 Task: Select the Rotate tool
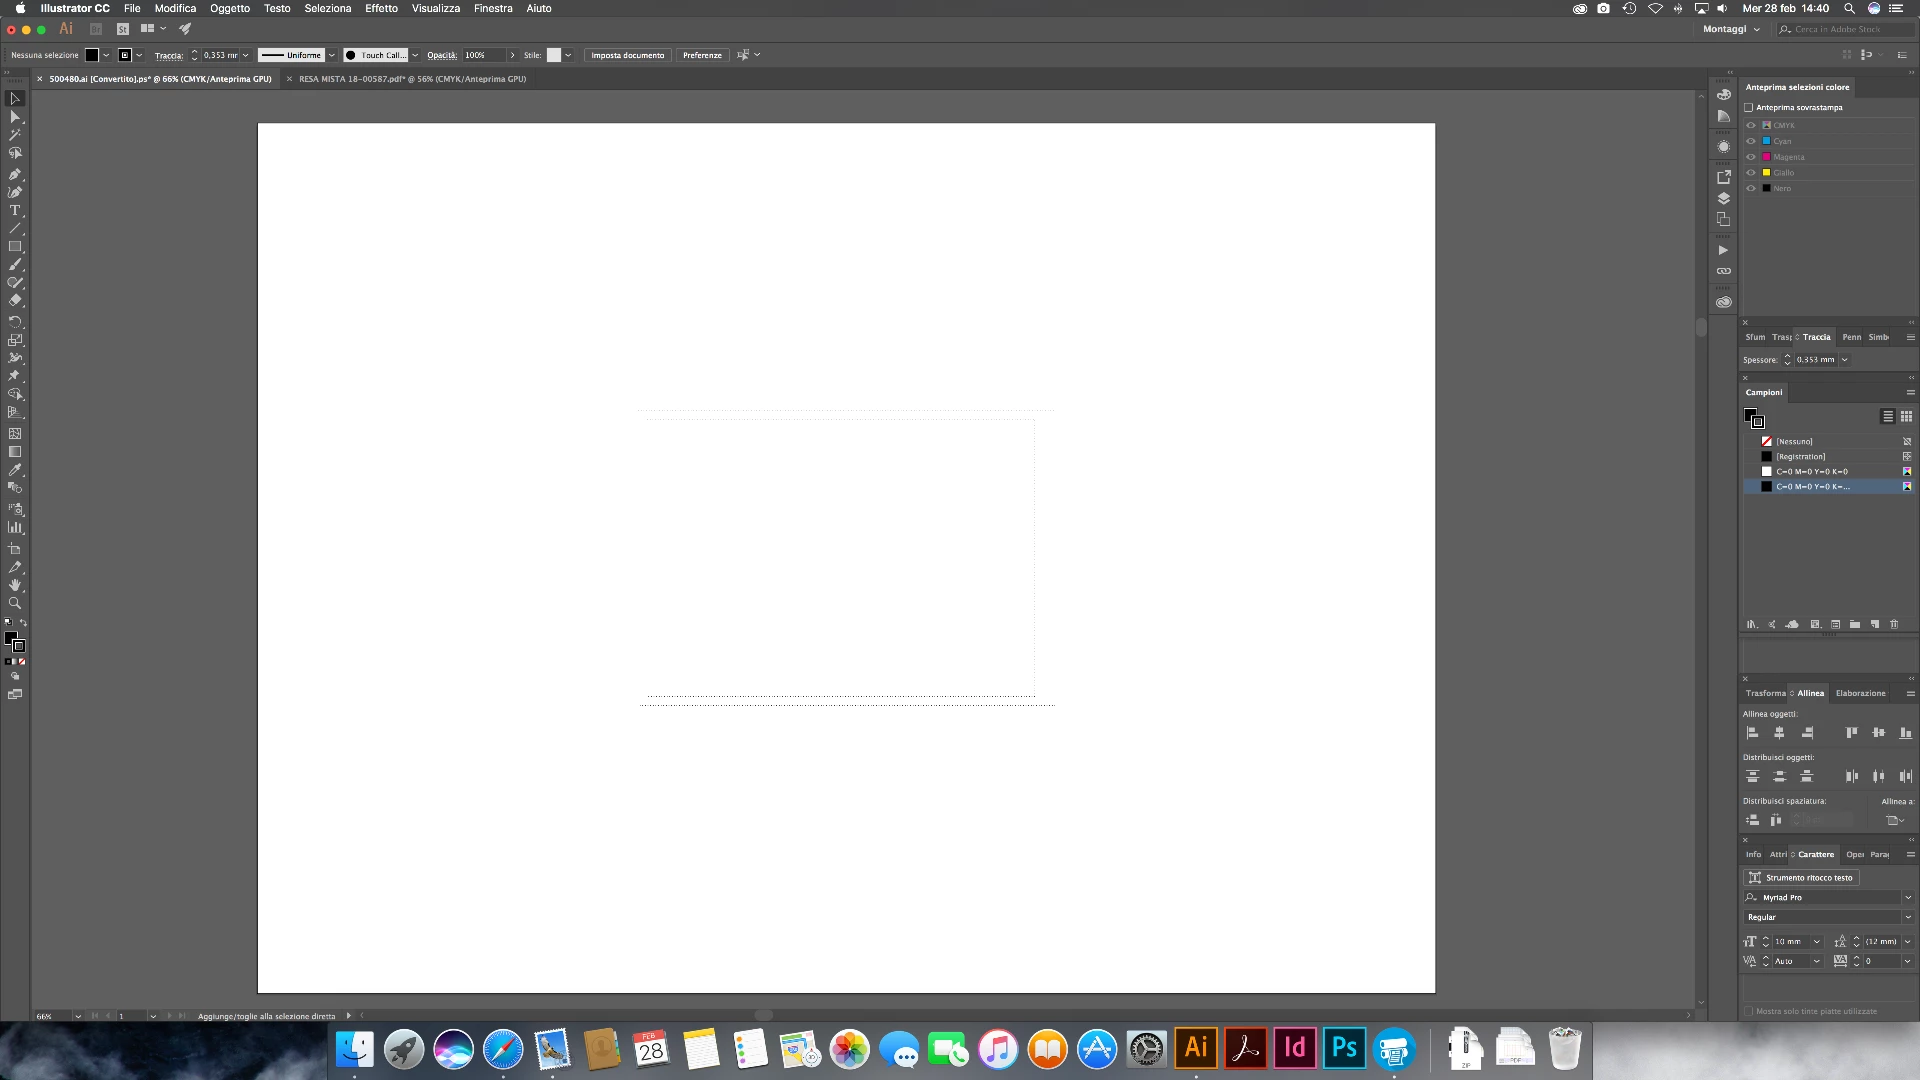15,322
